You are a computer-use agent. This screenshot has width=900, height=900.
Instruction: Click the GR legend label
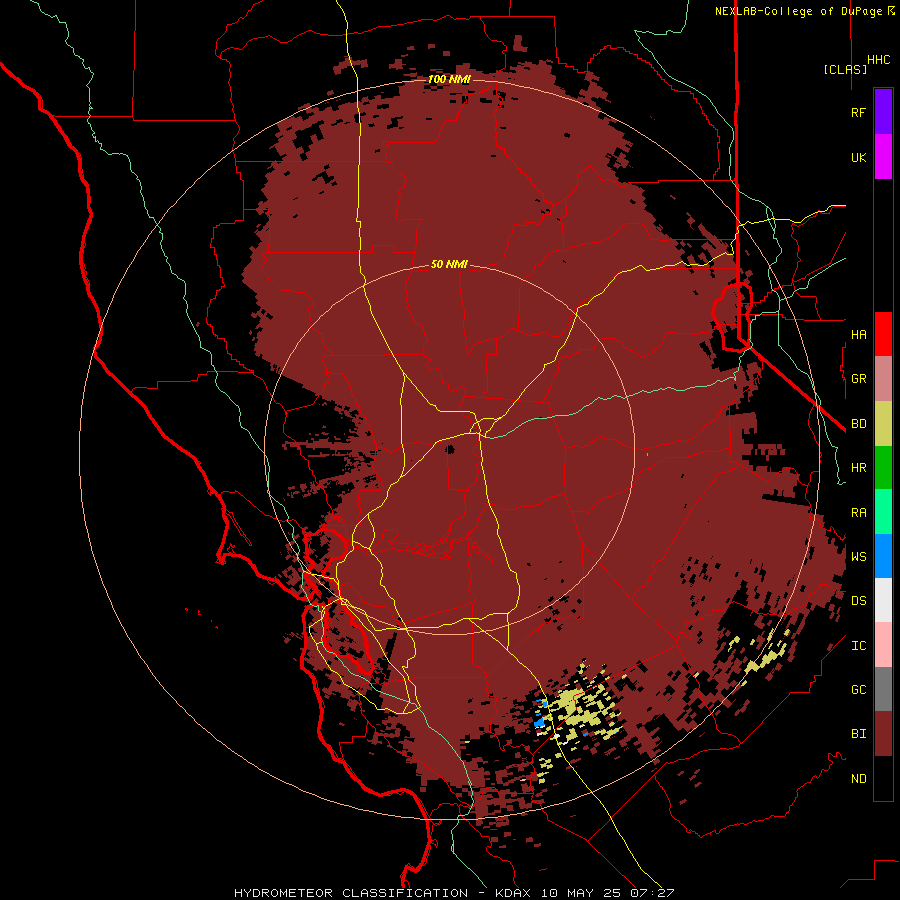tap(858, 379)
